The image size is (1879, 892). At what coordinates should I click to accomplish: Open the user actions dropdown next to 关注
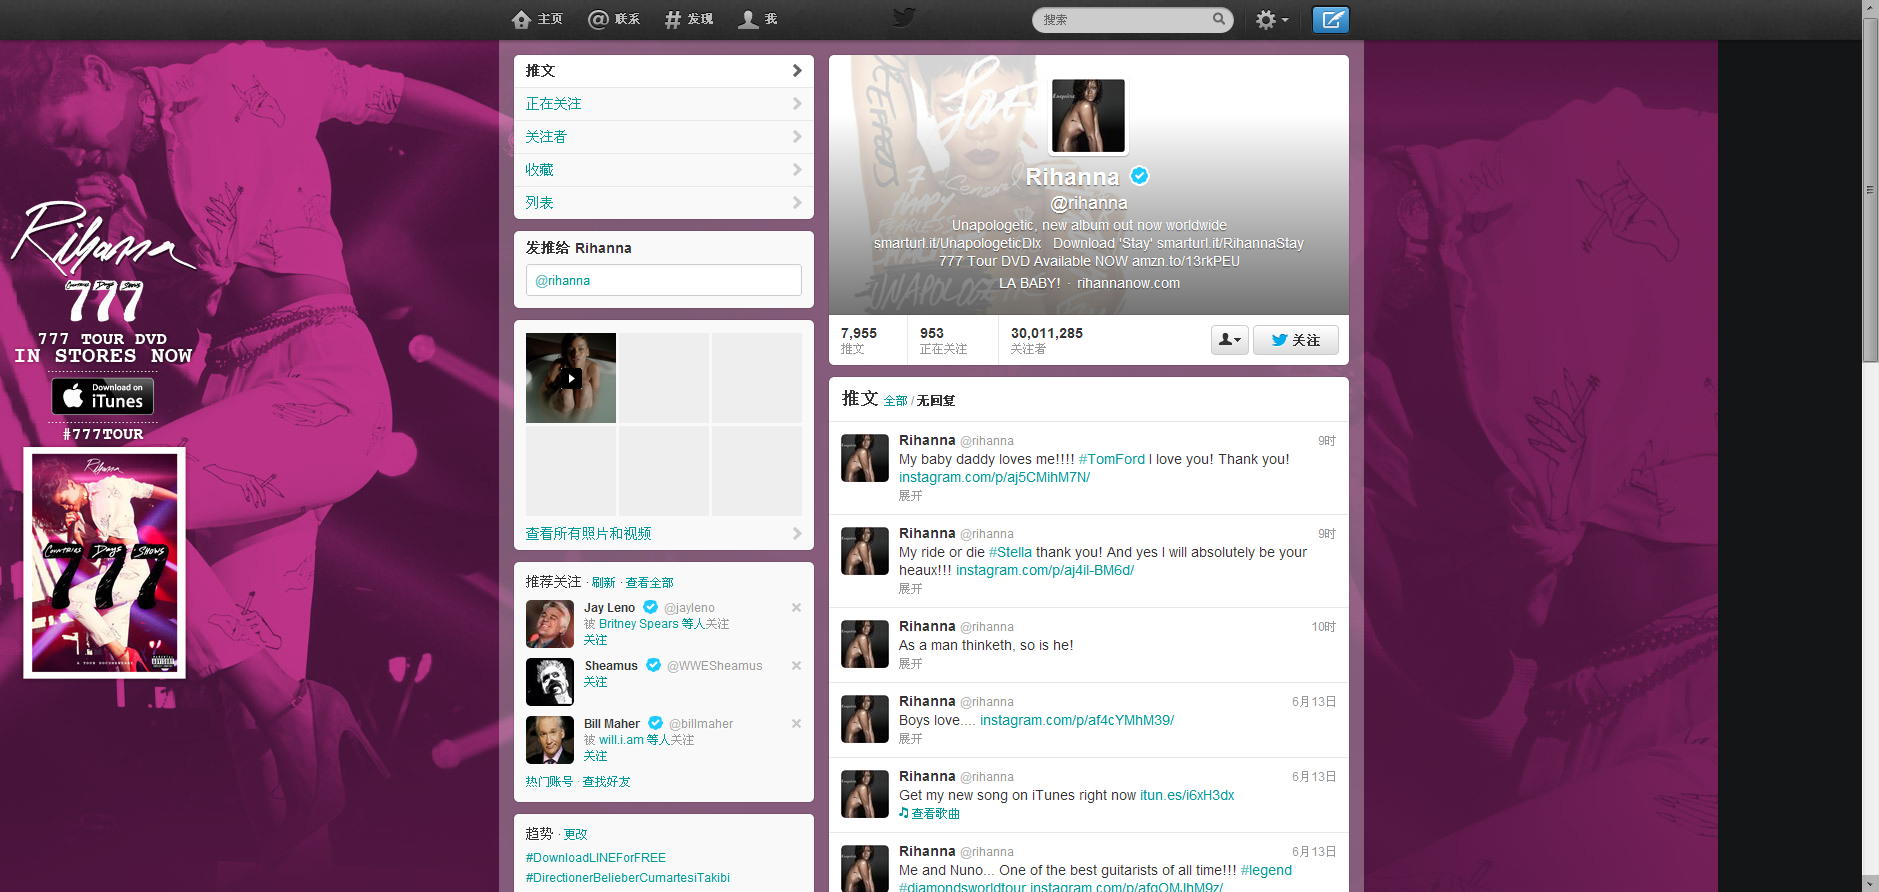tap(1230, 340)
